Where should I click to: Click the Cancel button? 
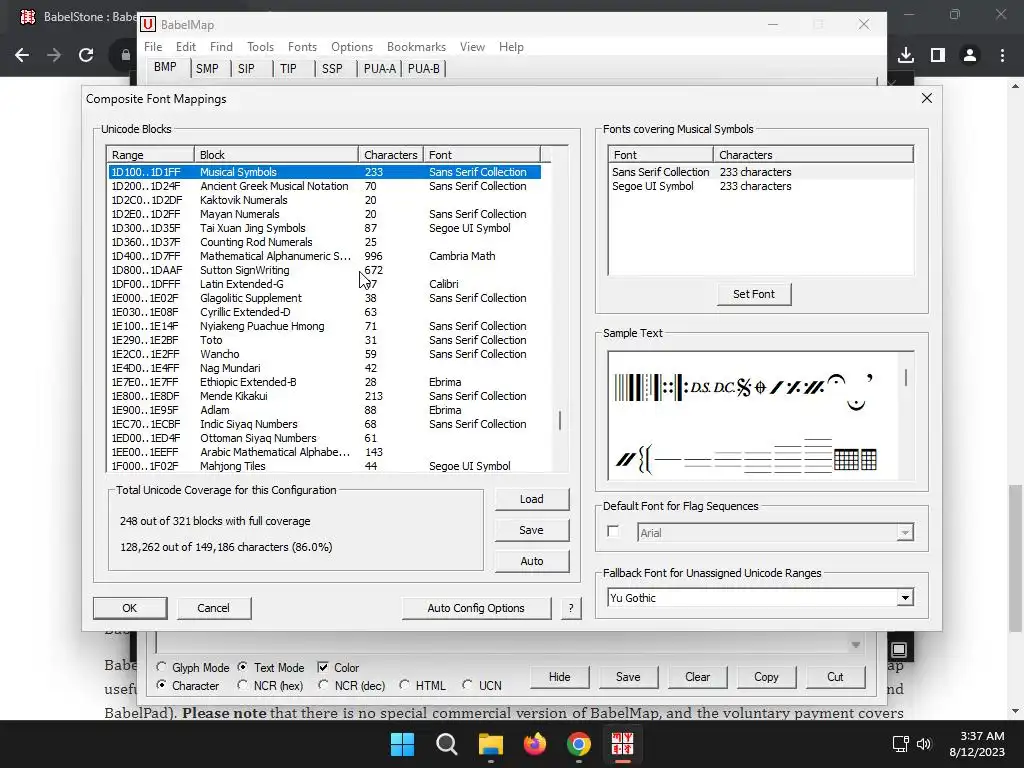click(x=214, y=608)
